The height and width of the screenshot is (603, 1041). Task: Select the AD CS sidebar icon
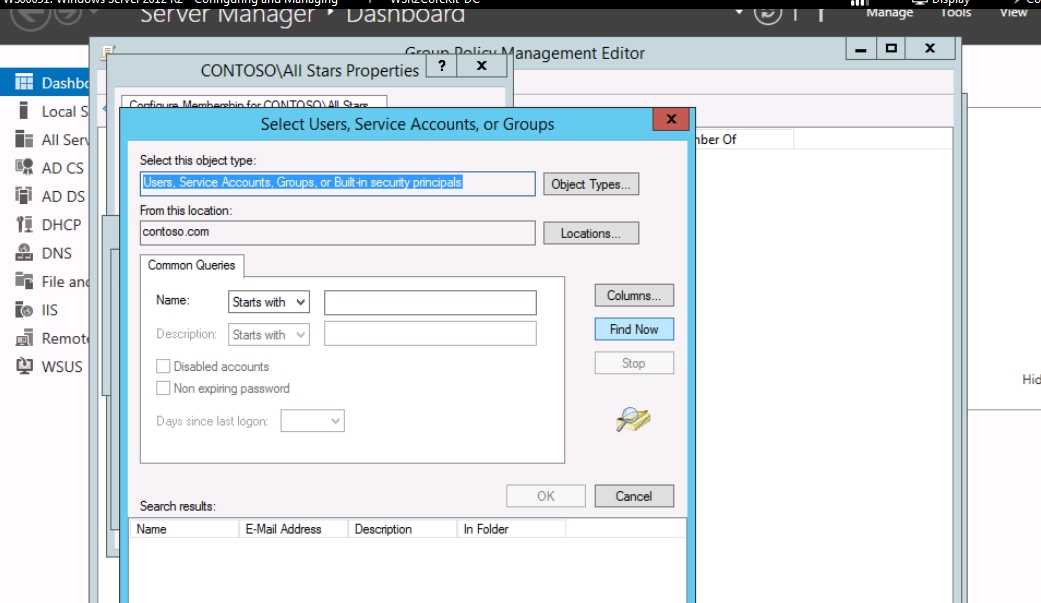(25, 168)
